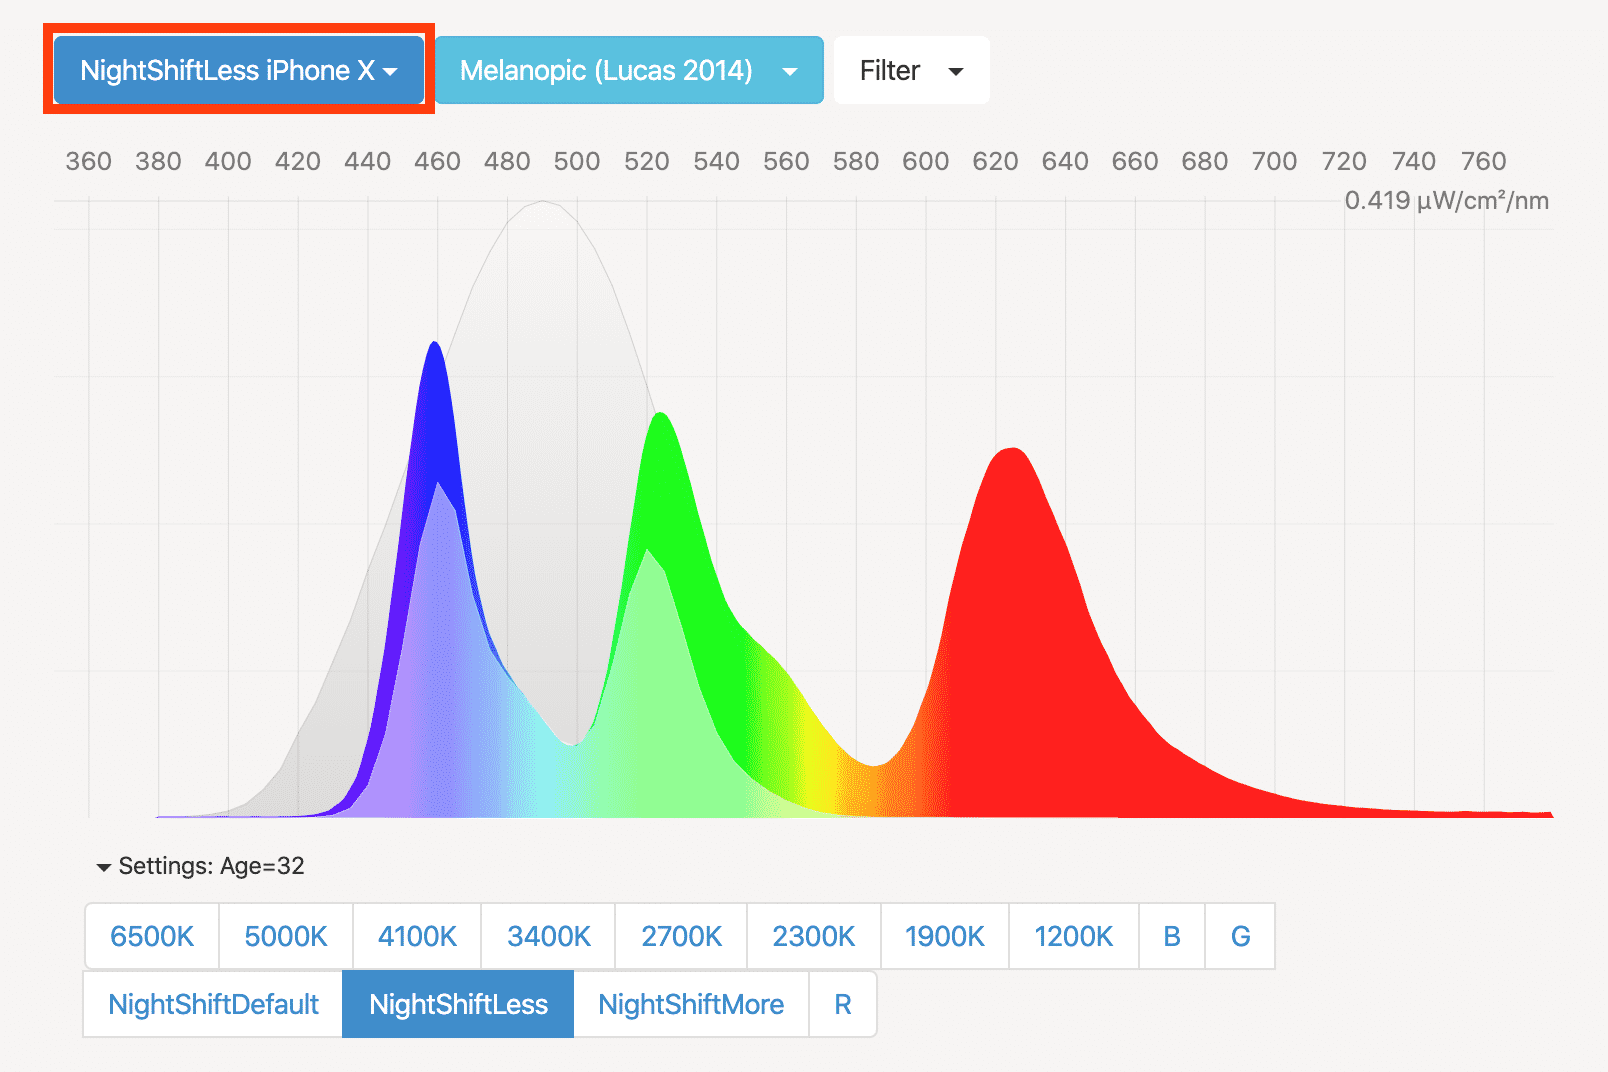Screen dimensions: 1608x1072
Task: Click the 760 wavelength axis label
Action: point(1483,161)
